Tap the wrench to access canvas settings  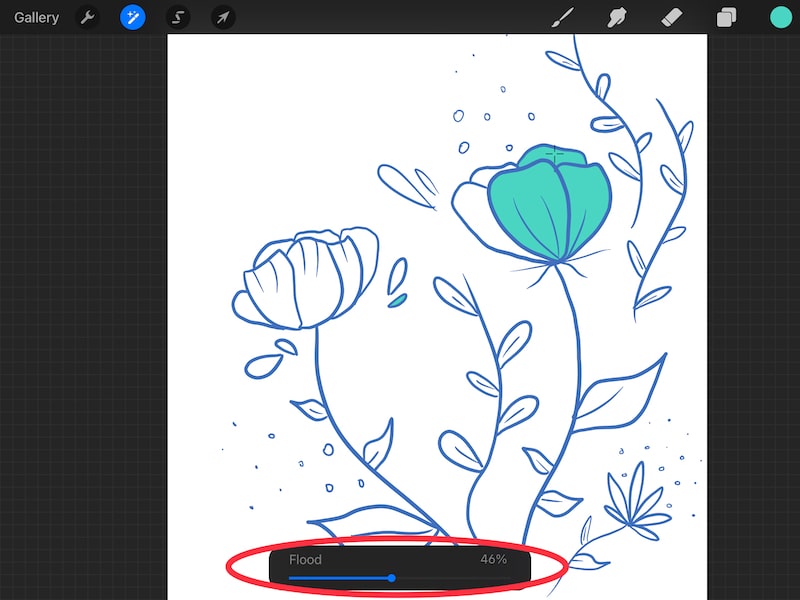pyautogui.click(x=88, y=17)
